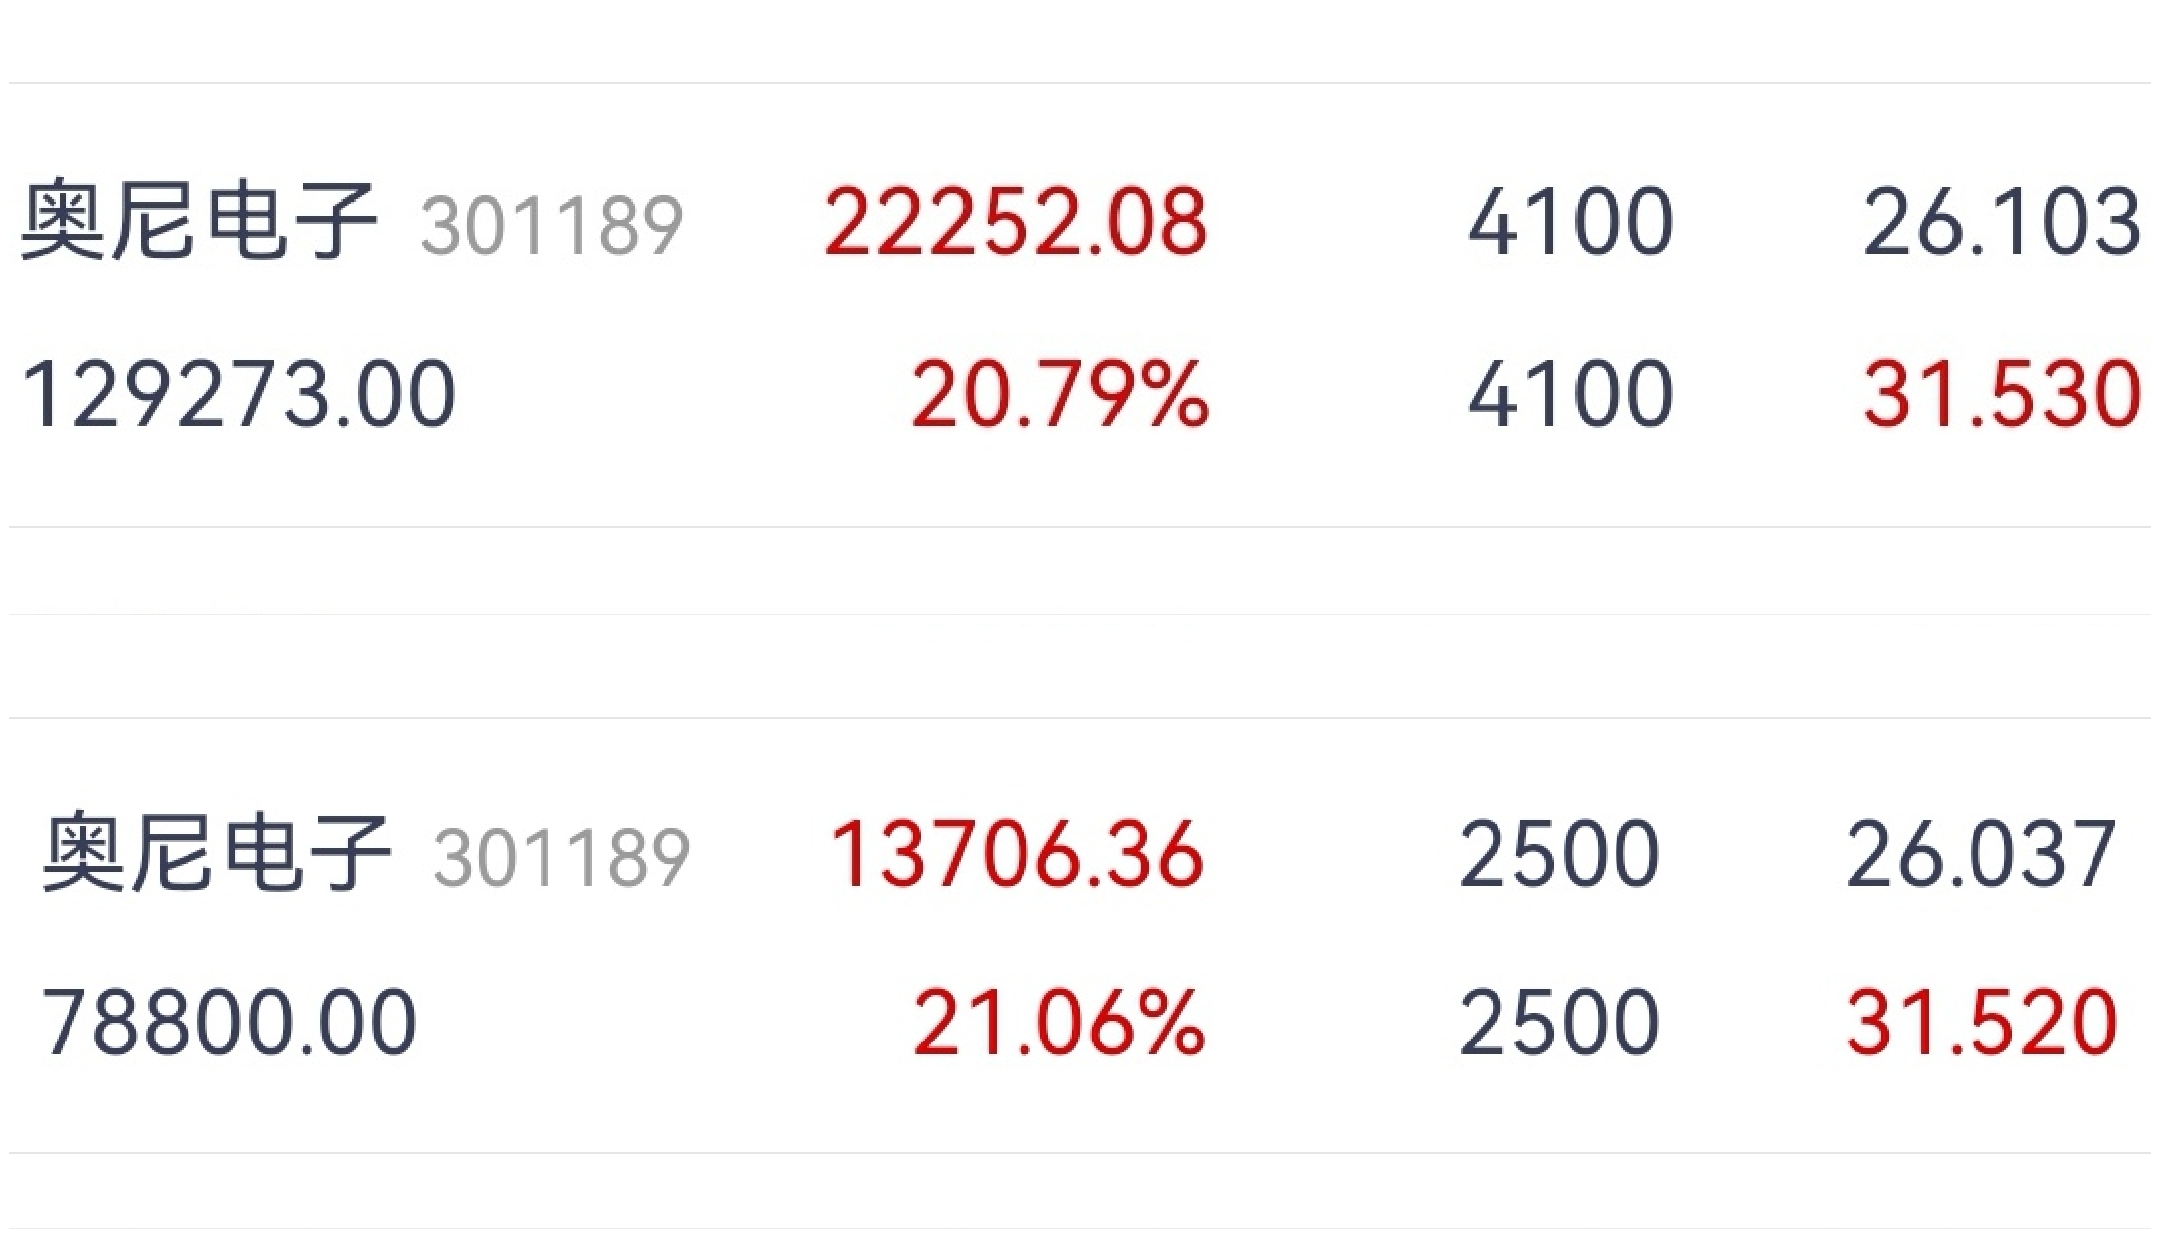Tap cost price 26.037
2160x1238 pixels.
click(x=1981, y=854)
